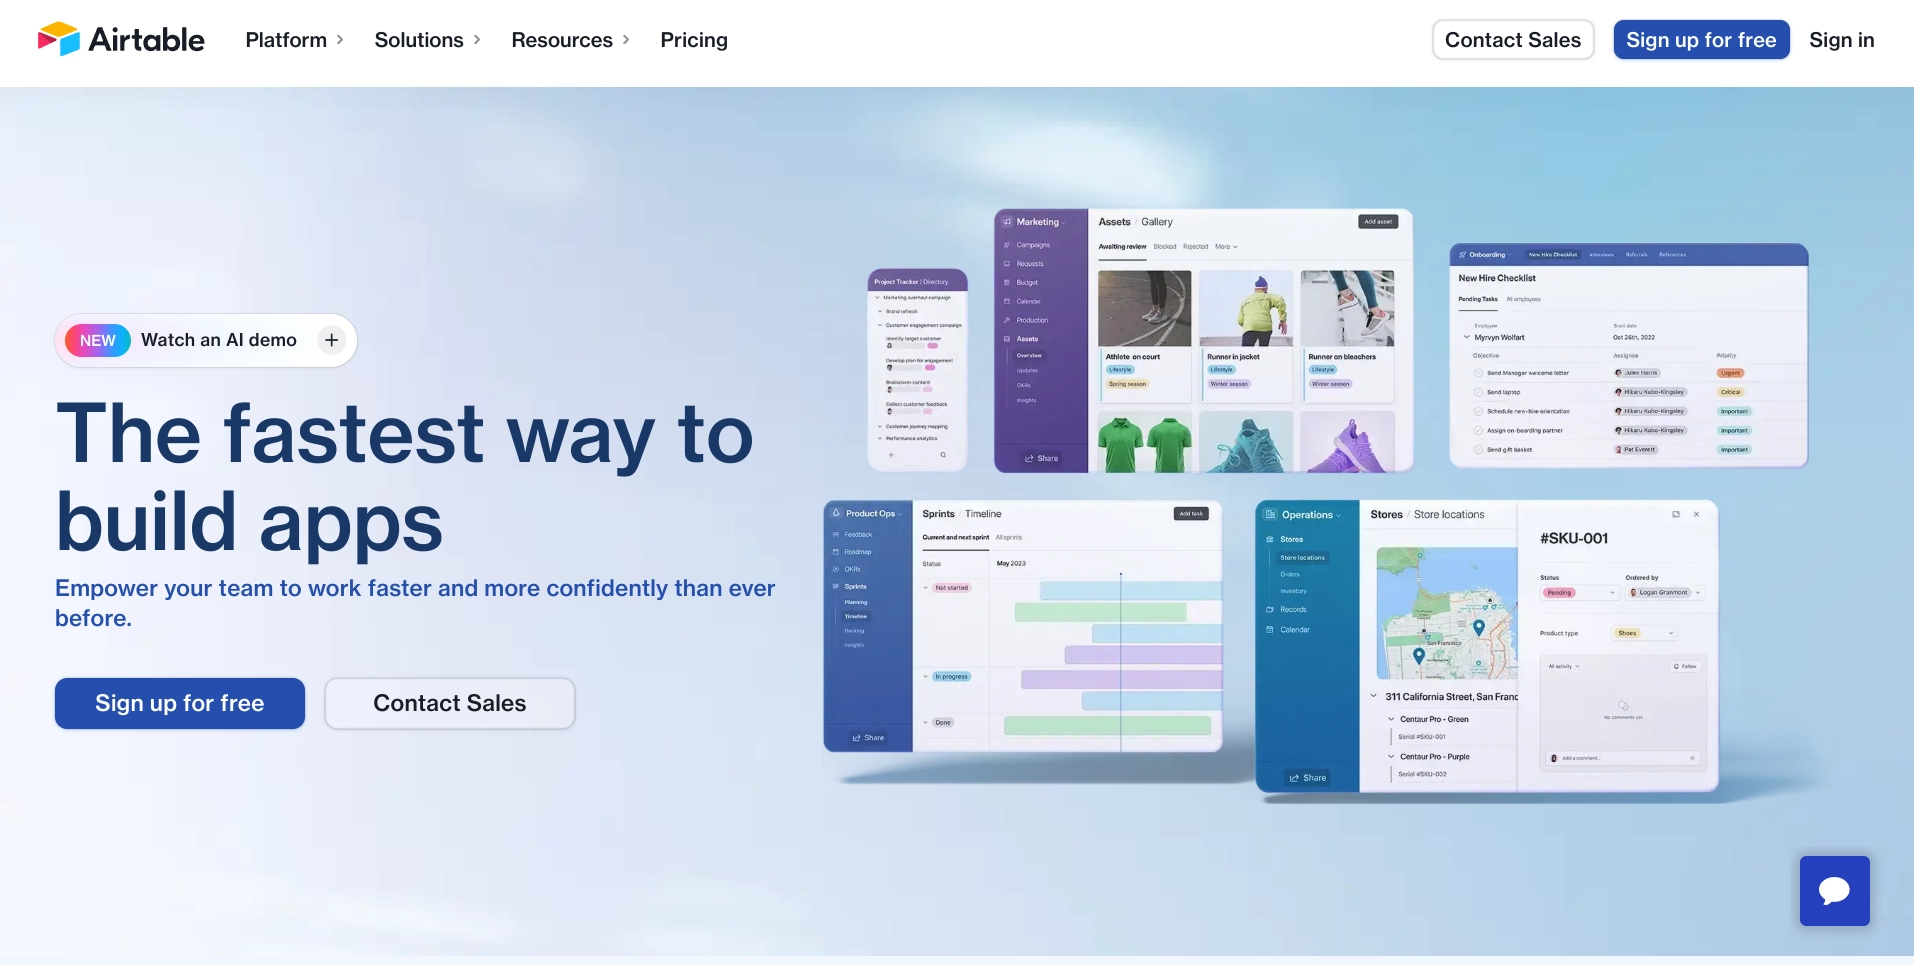Click the Share icon in the Operations sidebar
Image resolution: width=1914 pixels, height=965 pixels.
pos(1307,777)
